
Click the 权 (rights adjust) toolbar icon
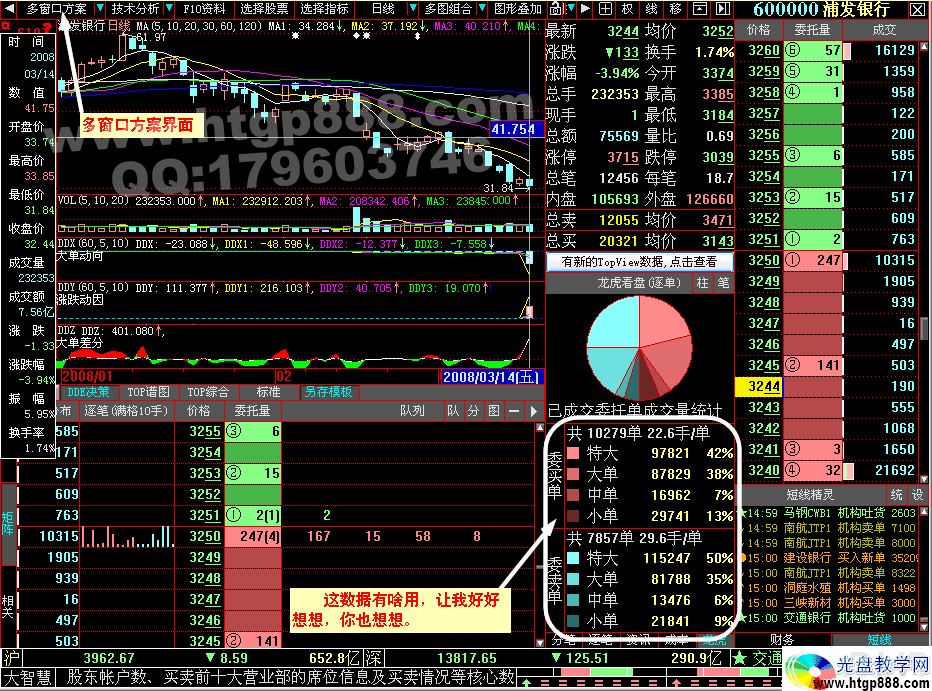coord(628,9)
